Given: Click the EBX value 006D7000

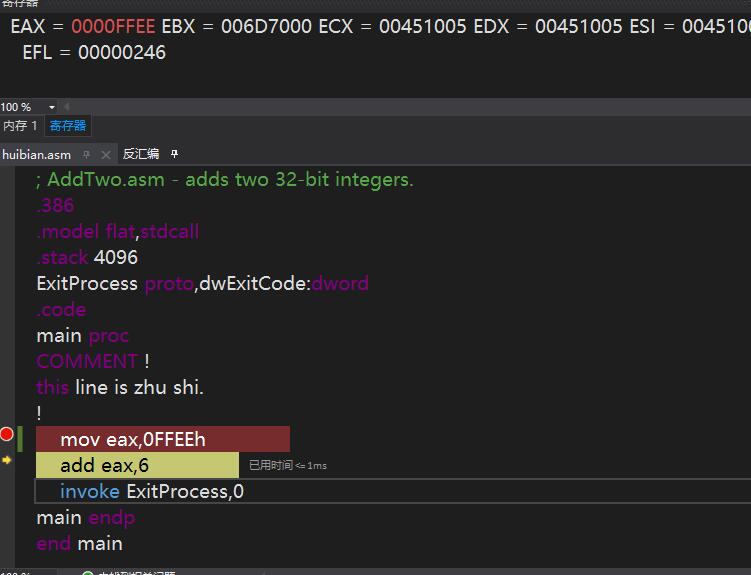Looking at the screenshot, I should point(266,26).
